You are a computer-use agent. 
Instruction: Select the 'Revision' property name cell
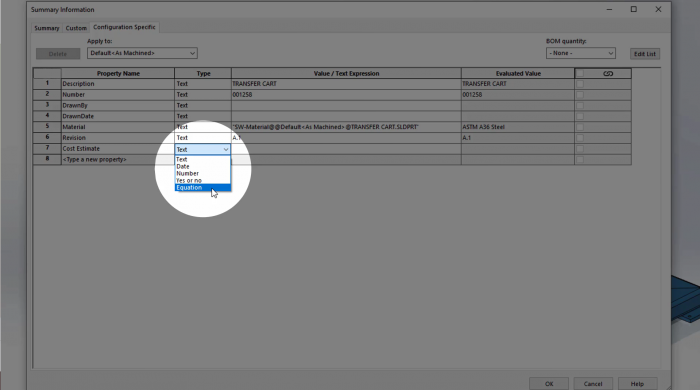tap(118, 138)
